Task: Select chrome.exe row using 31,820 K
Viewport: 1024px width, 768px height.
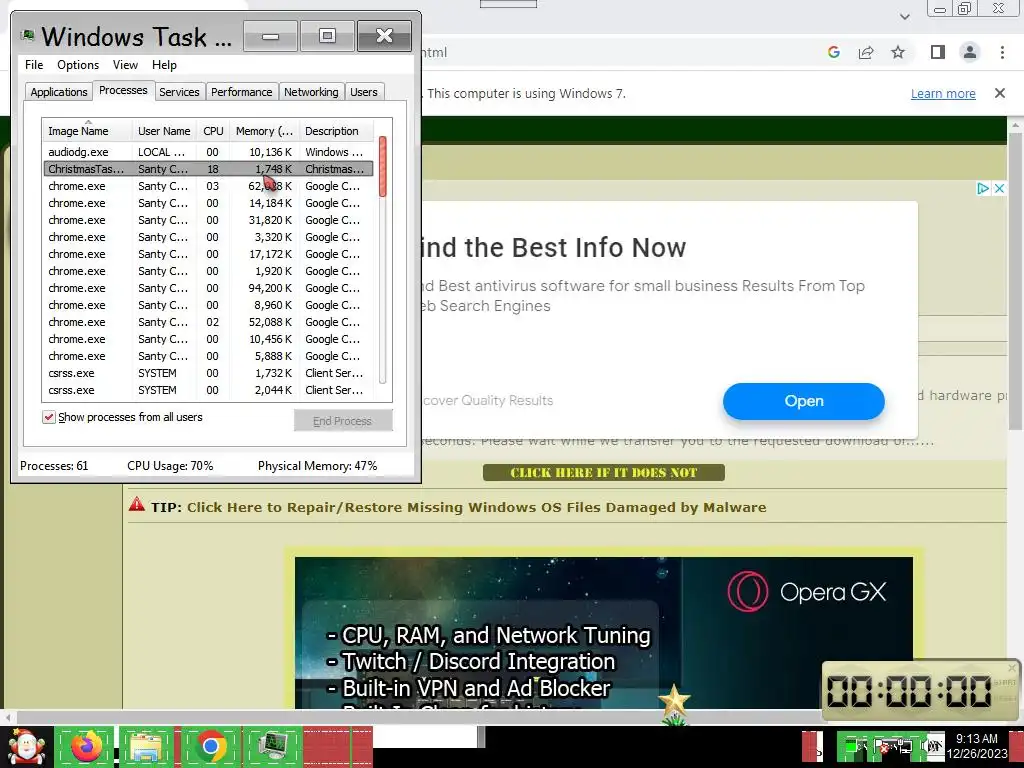Action: point(208,220)
